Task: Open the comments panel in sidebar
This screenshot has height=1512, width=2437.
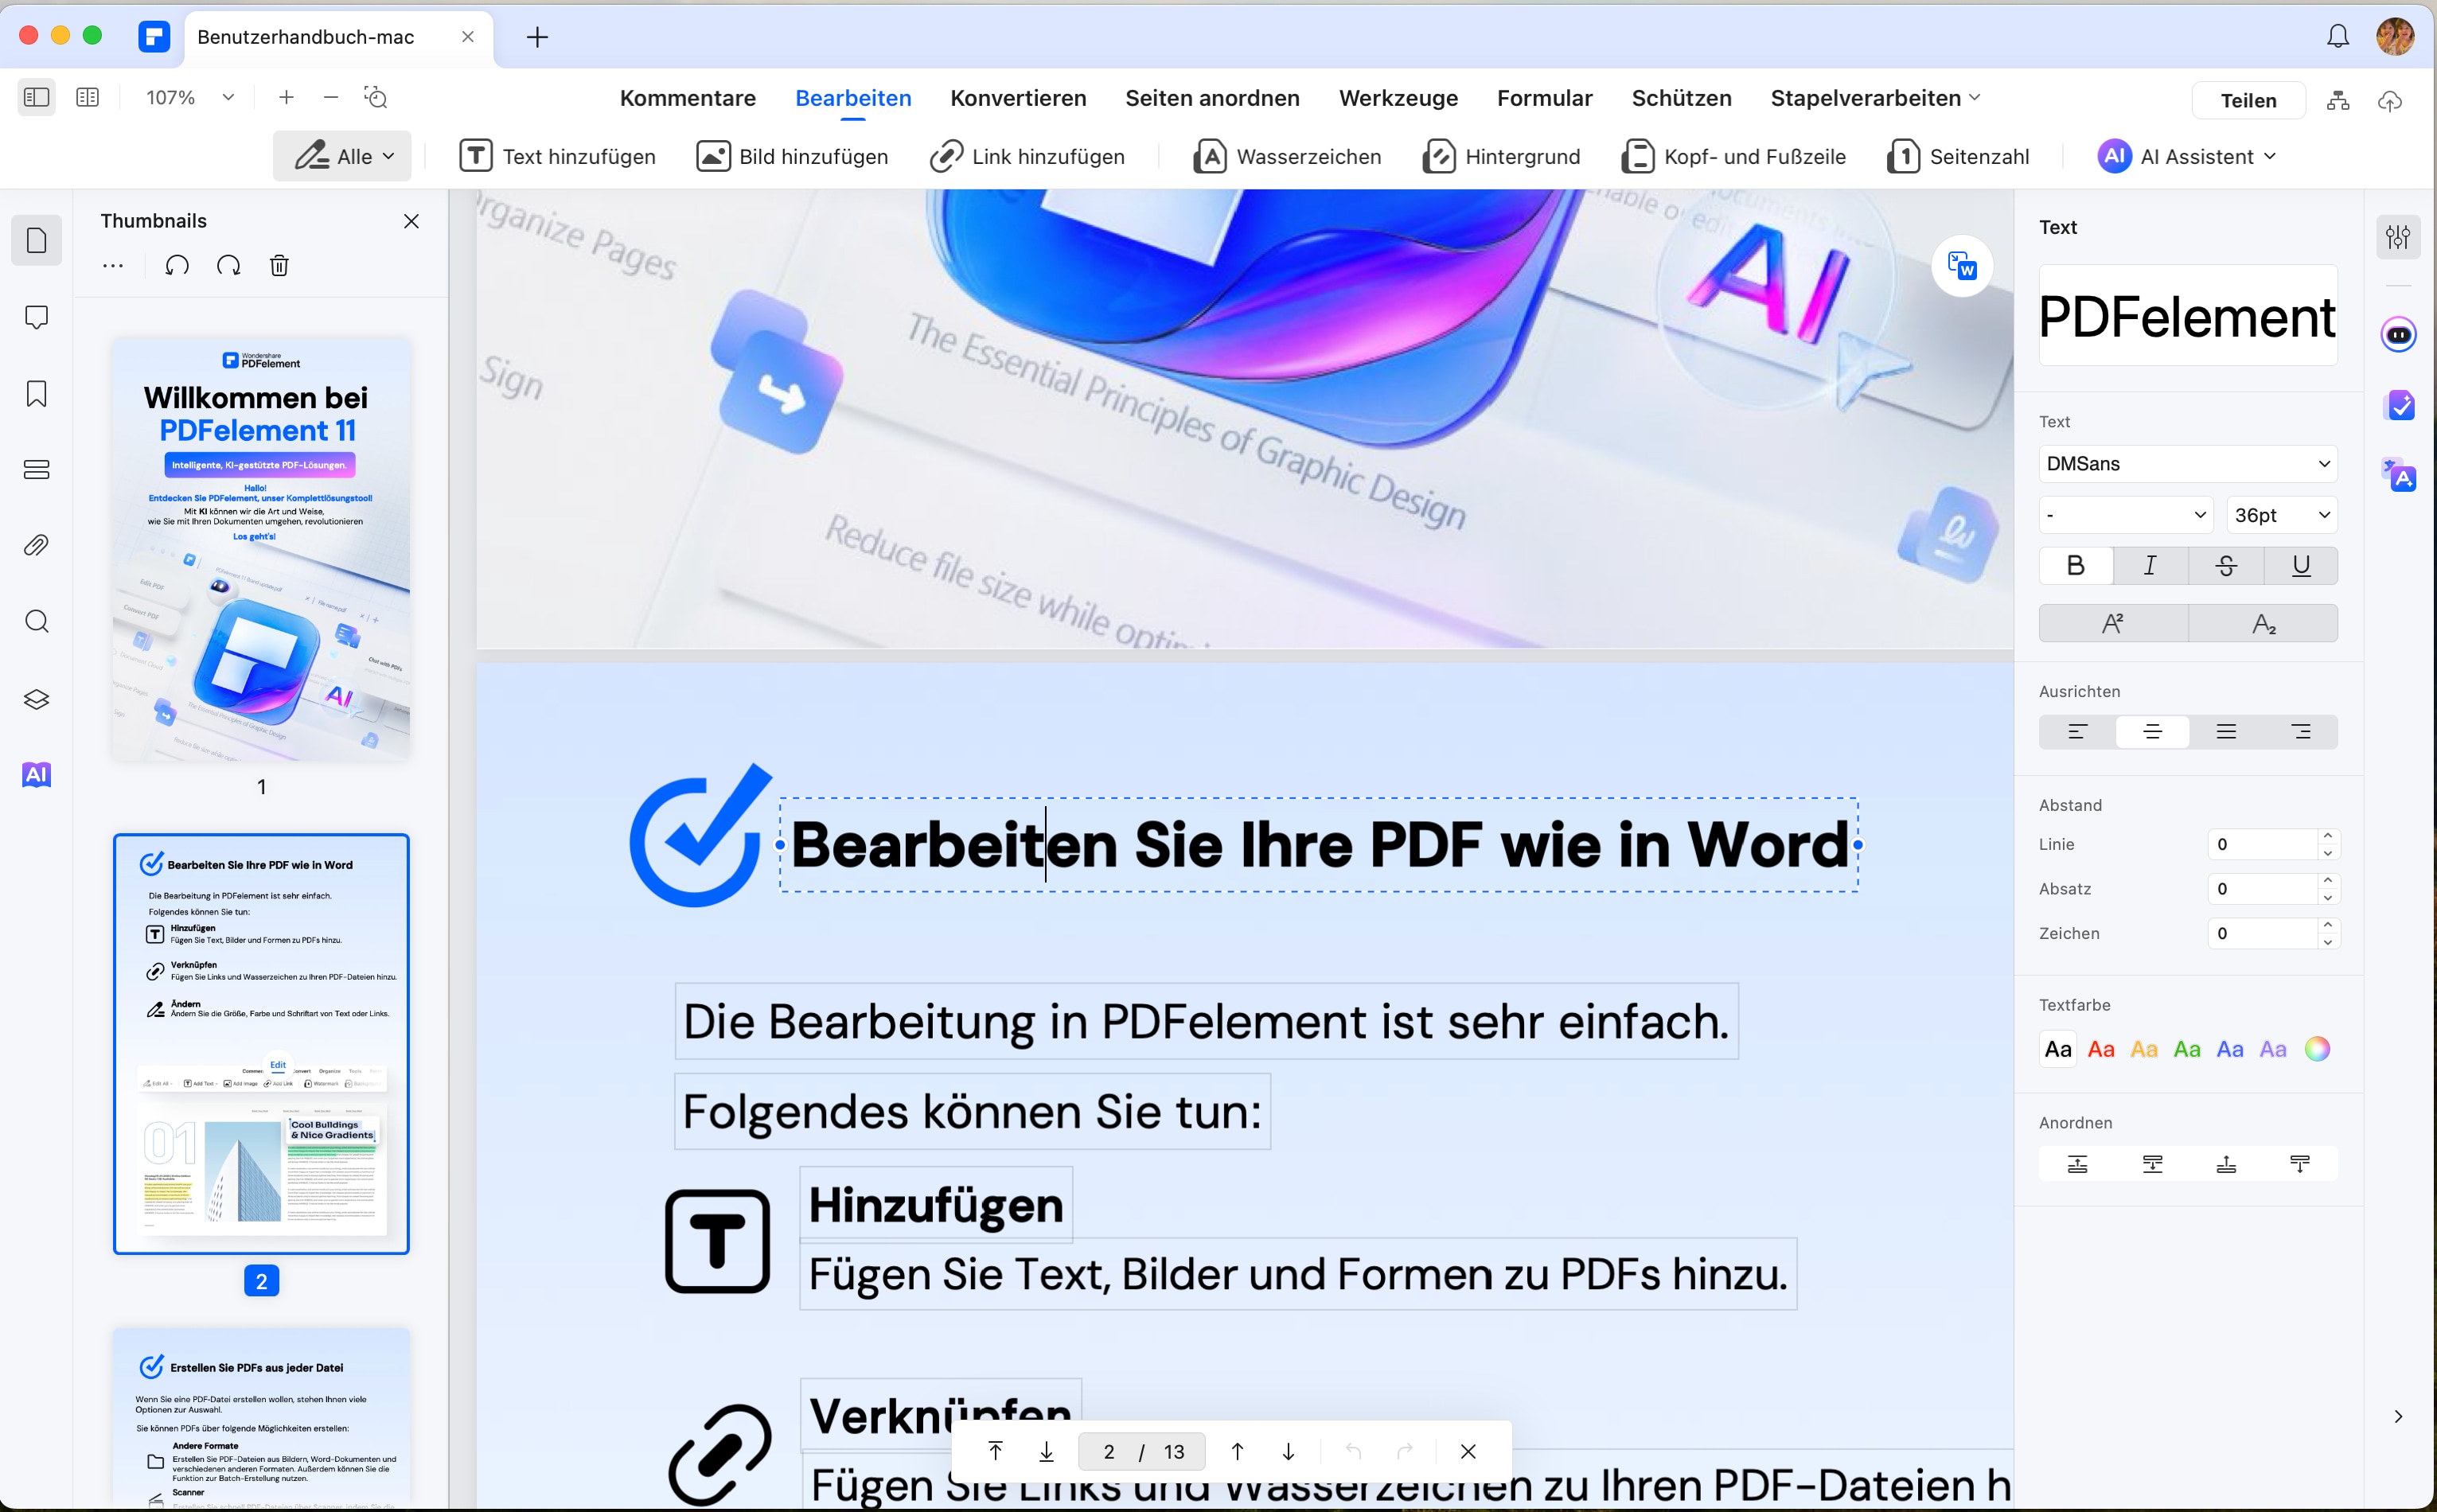Action: (37, 317)
